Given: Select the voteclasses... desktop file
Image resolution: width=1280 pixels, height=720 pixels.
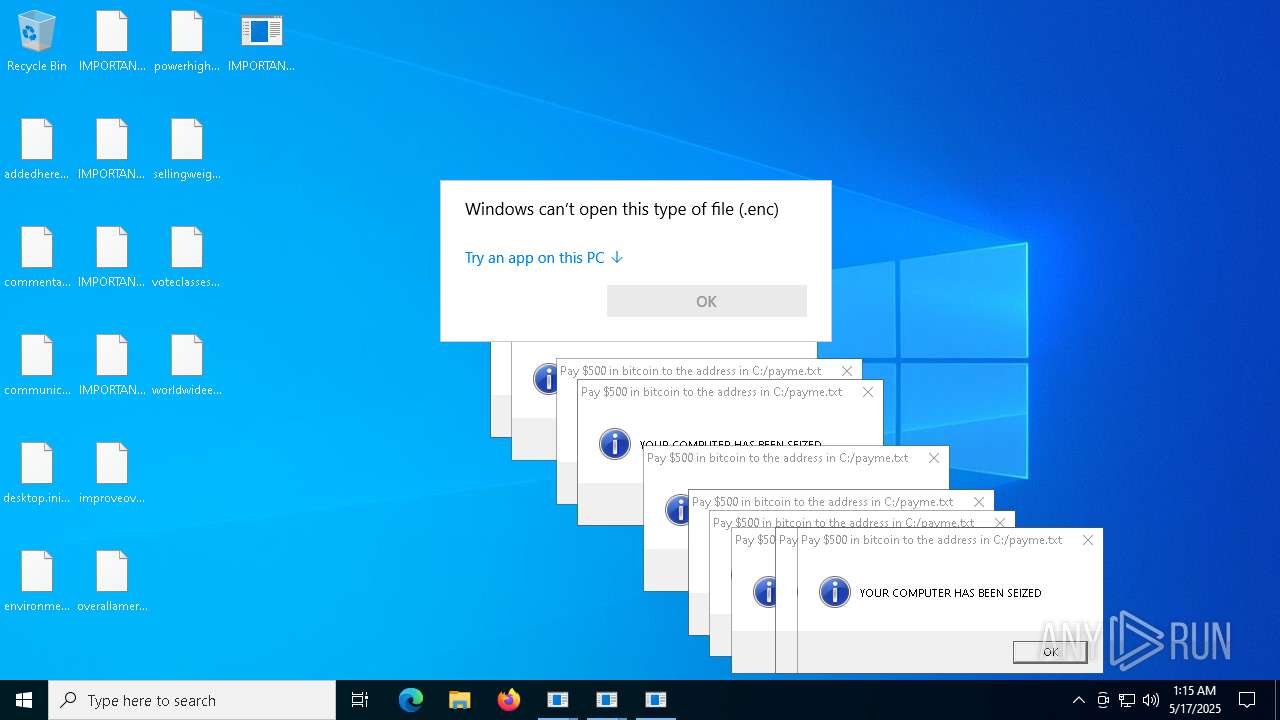Looking at the screenshot, I should click(187, 258).
